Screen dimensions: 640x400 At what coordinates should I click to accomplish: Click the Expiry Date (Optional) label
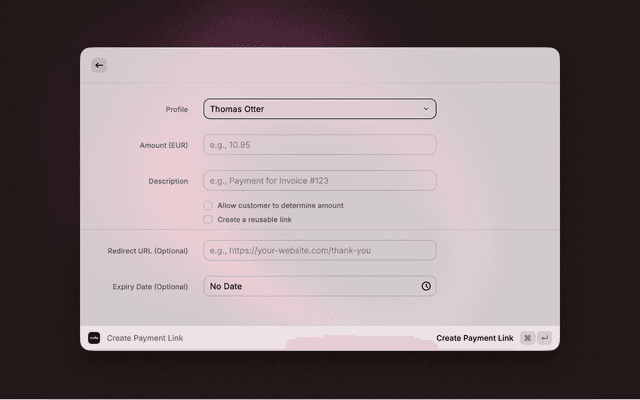[150, 287]
